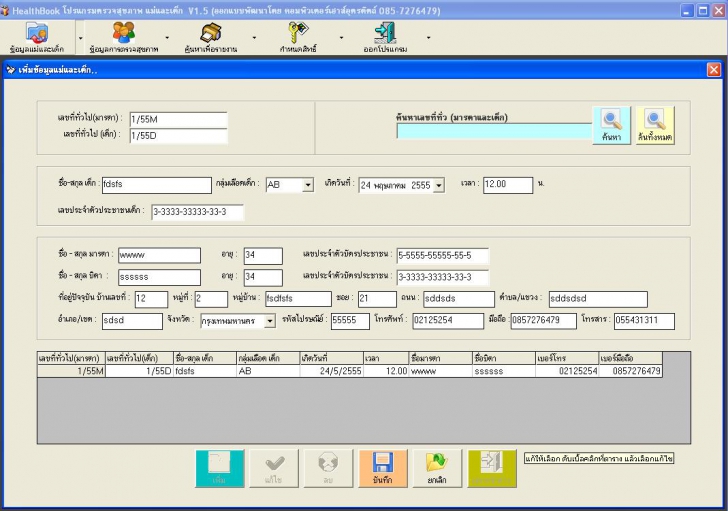Open the dropdown arrow beside mother and child menu

(80, 38)
